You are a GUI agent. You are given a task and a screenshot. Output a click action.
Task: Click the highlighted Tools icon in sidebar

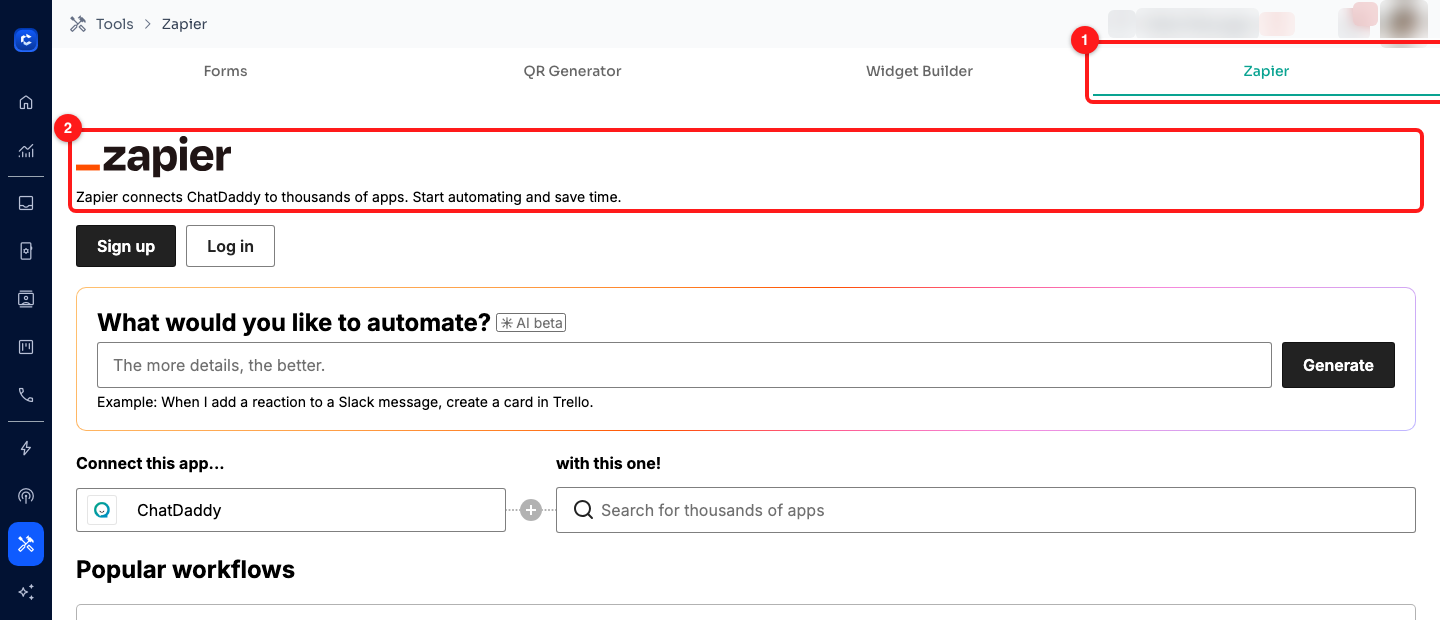pos(26,544)
